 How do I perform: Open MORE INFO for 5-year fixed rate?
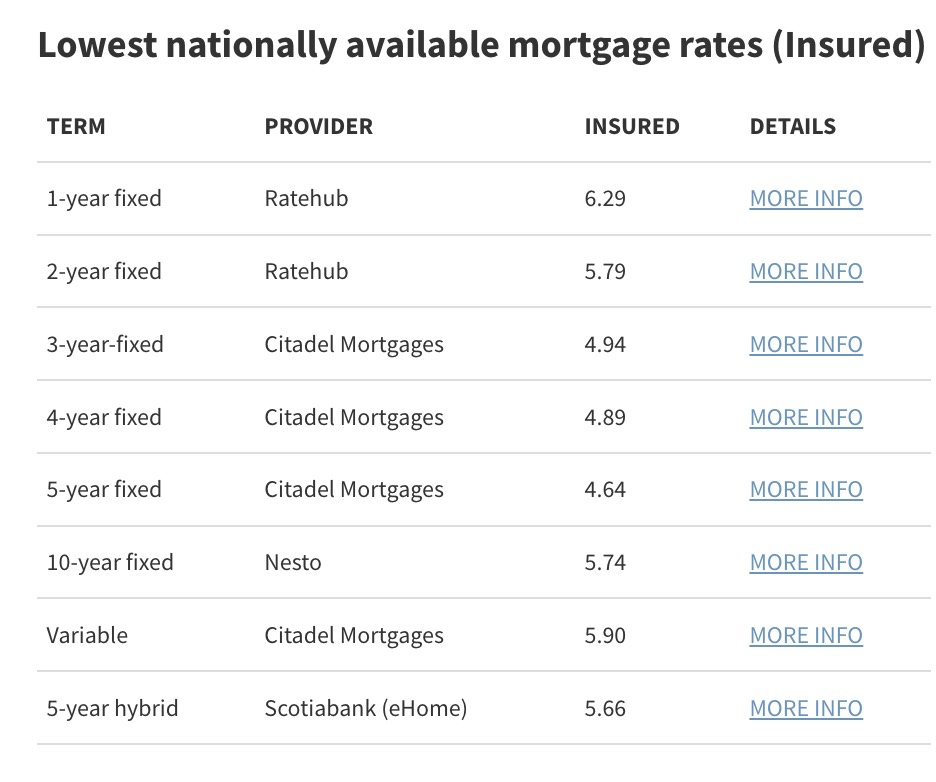(805, 490)
